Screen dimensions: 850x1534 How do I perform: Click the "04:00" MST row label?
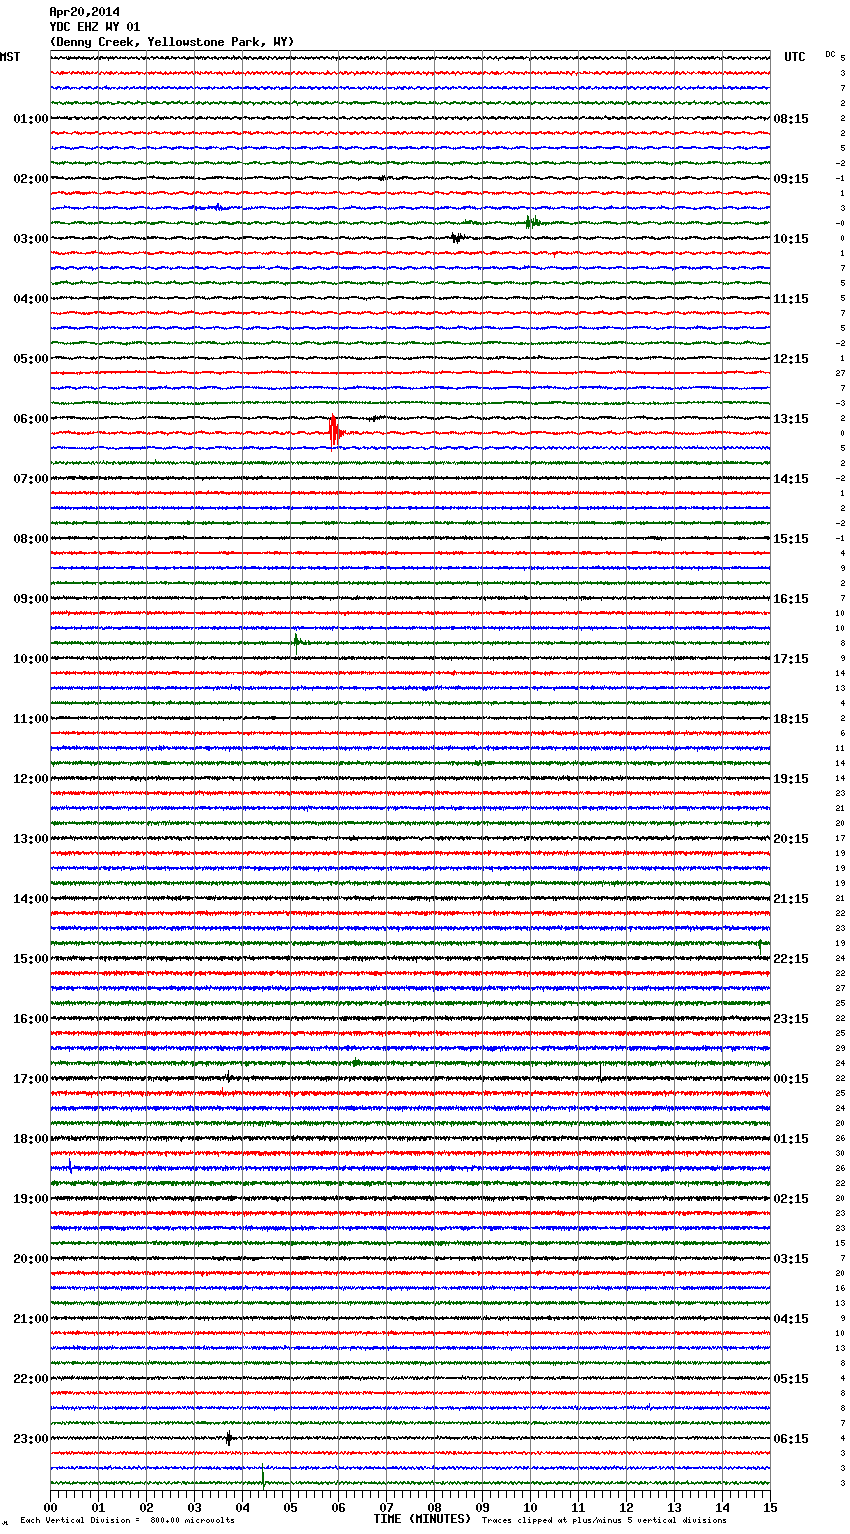(31, 299)
